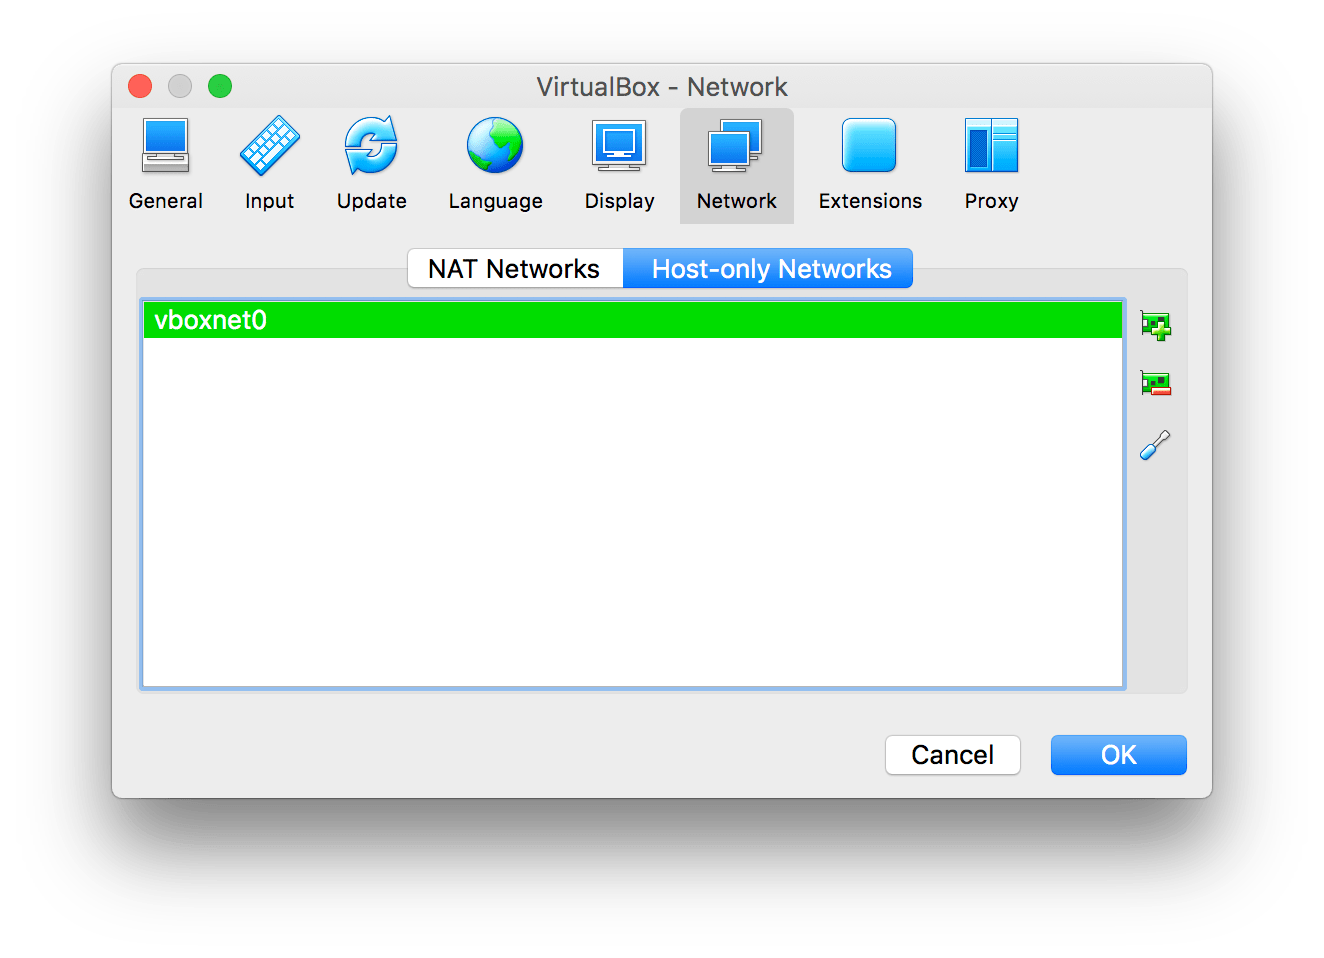Viewport: 1324px width, 958px height.
Task: Click the yellow minimize window control
Action: click(x=179, y=86)
